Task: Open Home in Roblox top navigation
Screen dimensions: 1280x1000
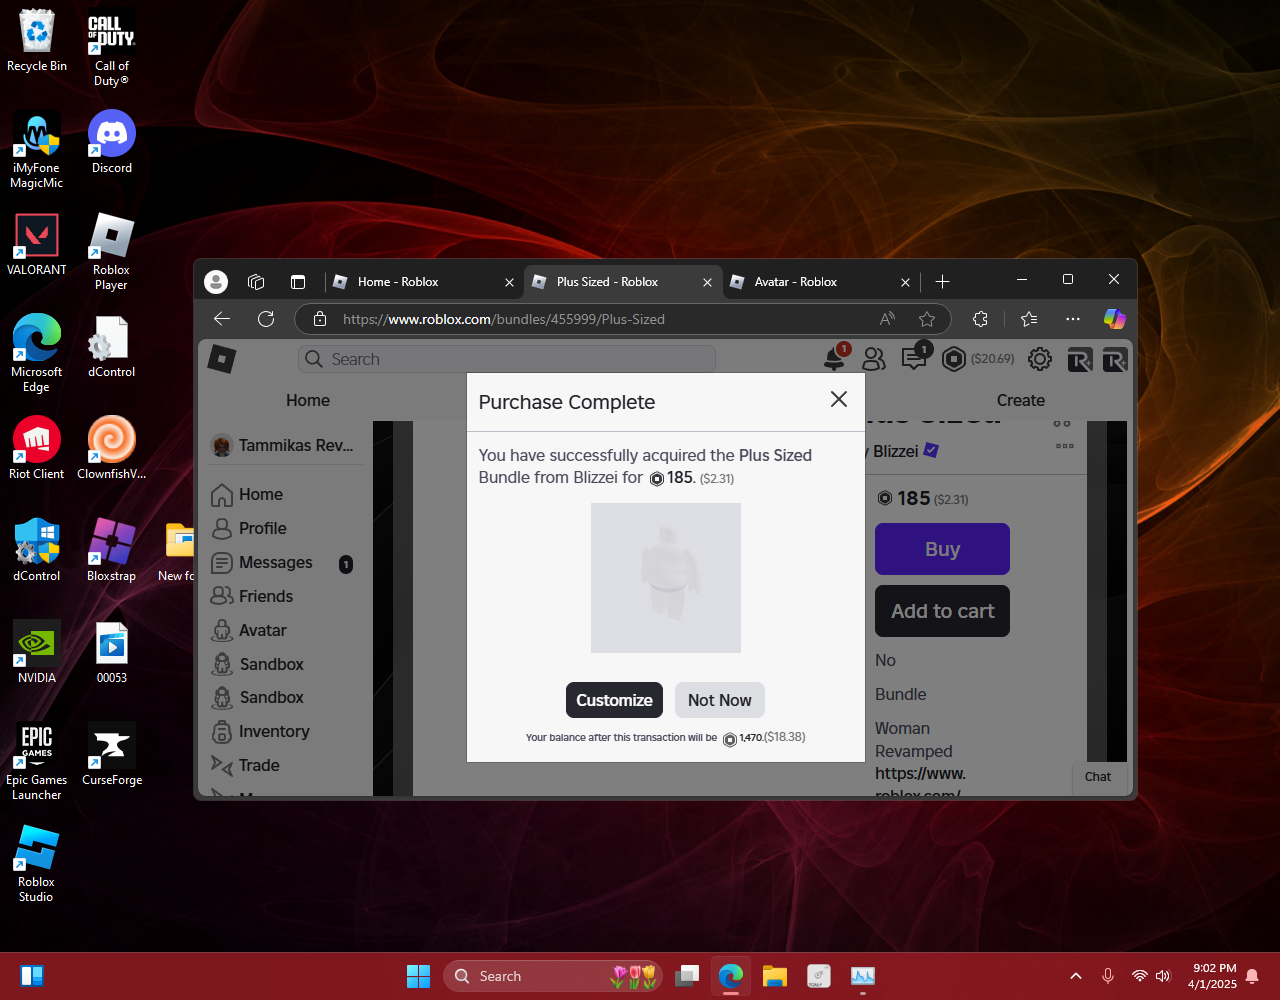Action: pos(308,400)
